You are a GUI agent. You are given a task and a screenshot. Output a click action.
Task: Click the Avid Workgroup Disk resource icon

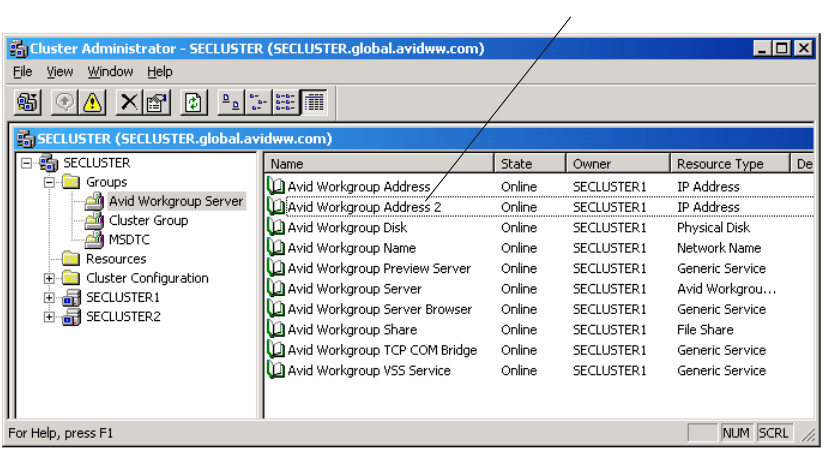click(x=275, y=227)
